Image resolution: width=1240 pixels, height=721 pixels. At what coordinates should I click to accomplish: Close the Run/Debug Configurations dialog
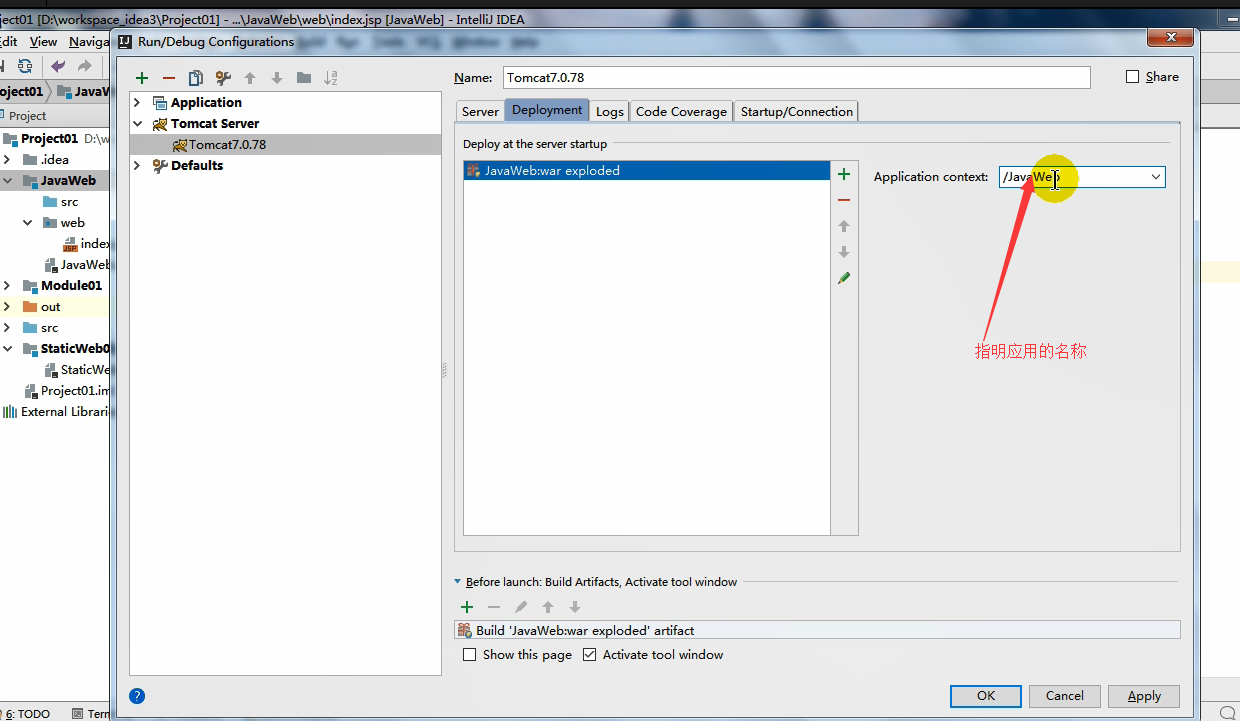coord(1171,38)
